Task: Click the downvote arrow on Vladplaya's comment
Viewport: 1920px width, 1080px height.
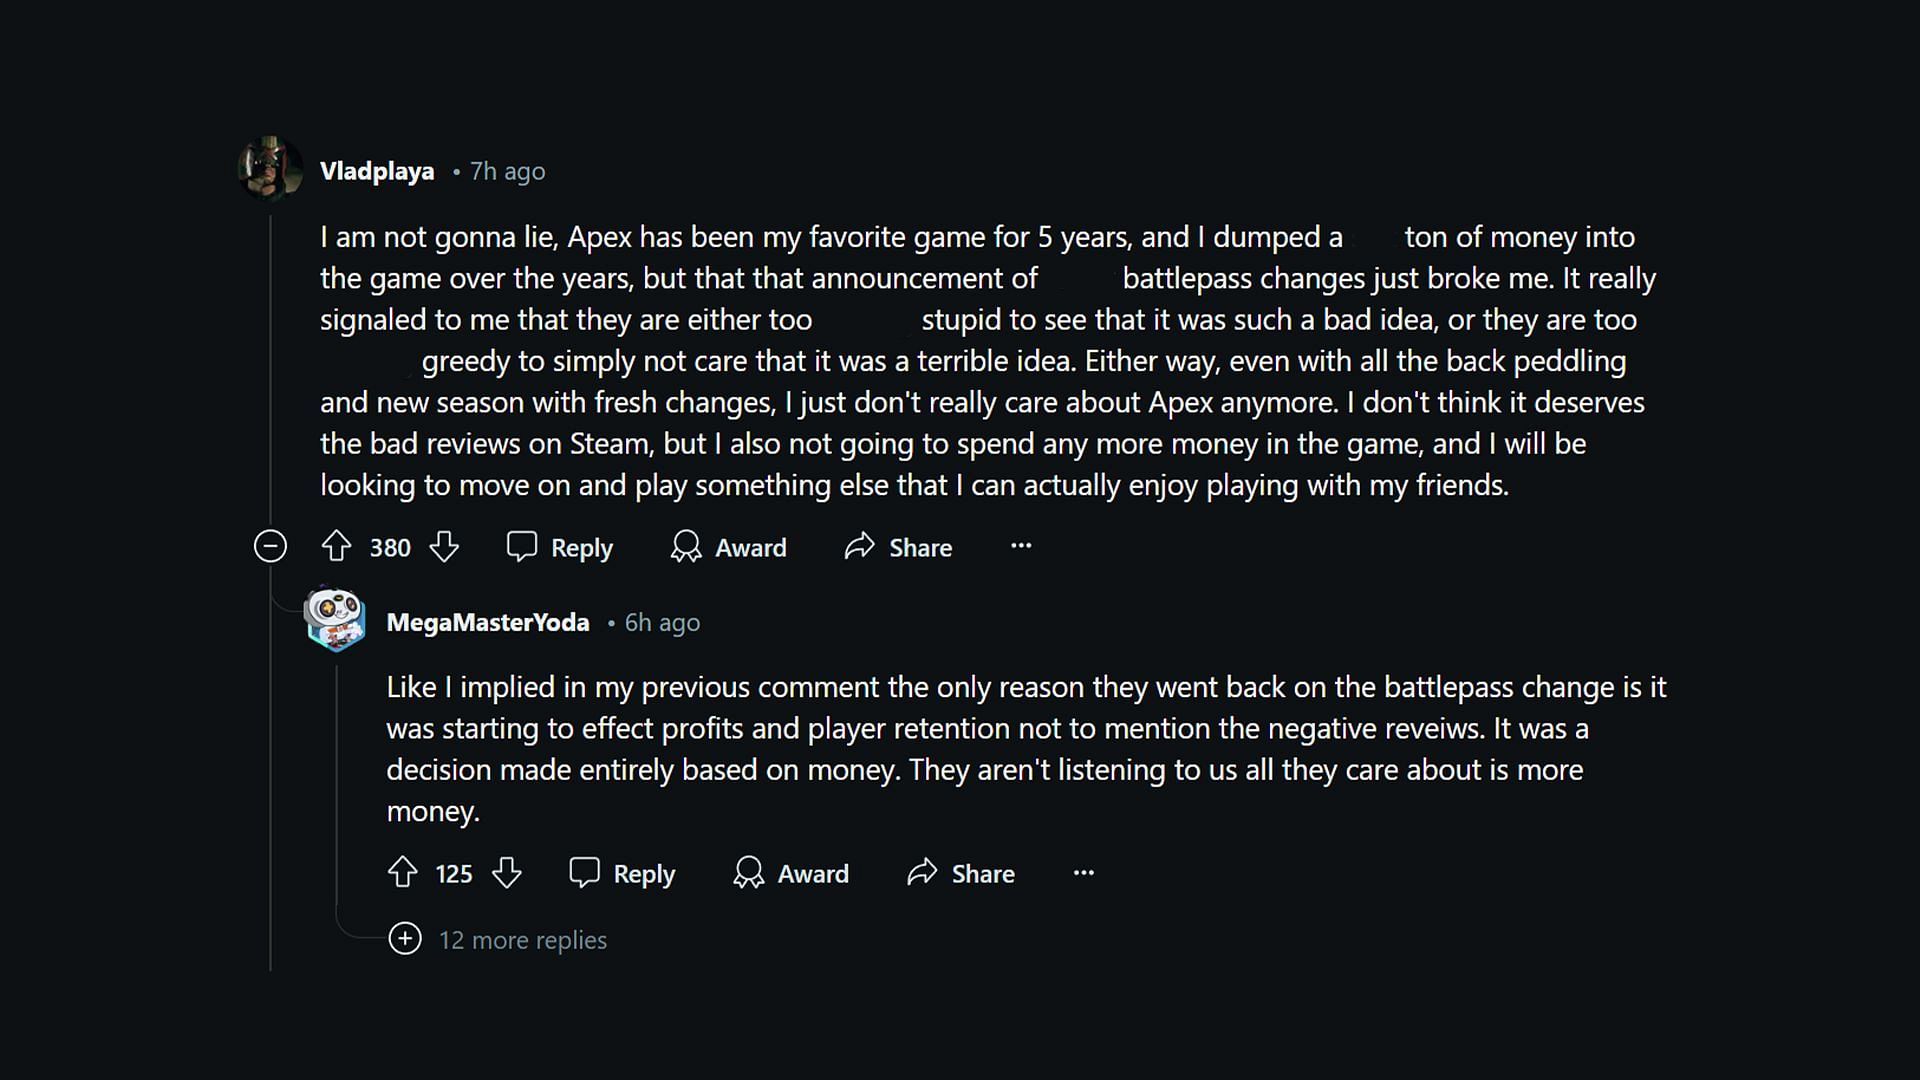Action: coord(444,547)
